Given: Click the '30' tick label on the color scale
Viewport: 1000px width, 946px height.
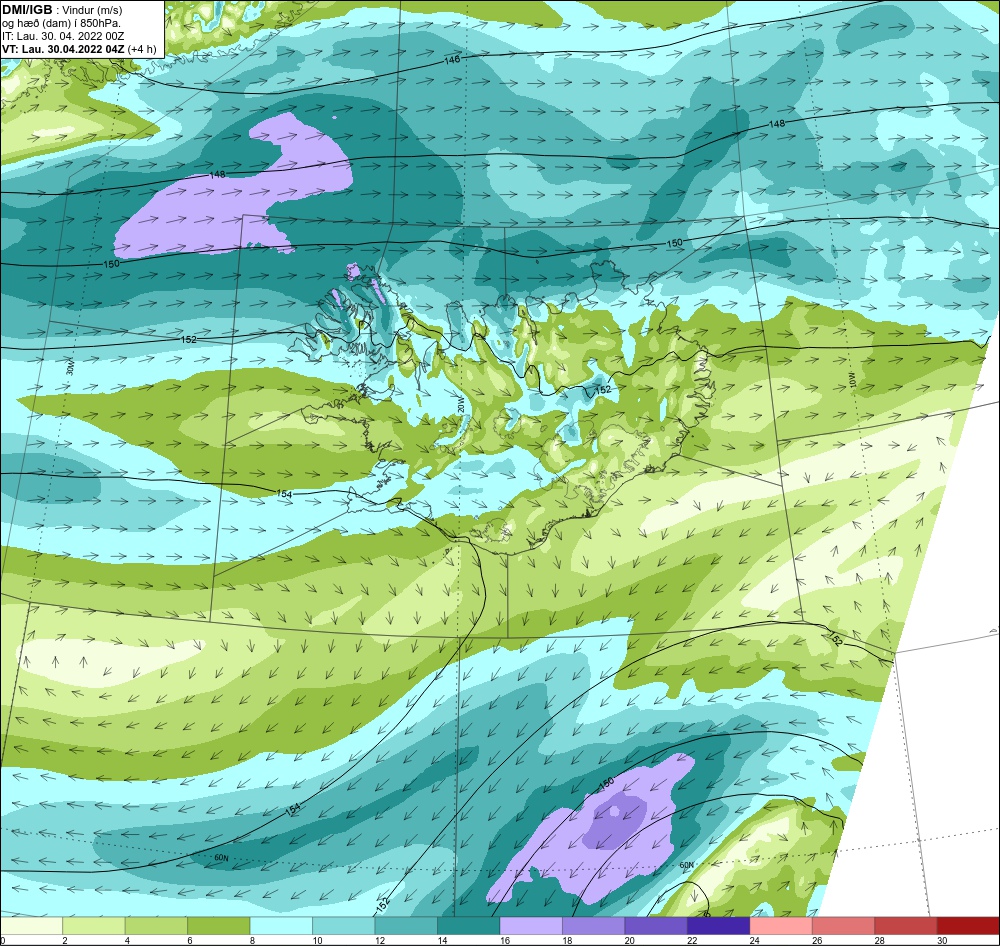Looking at the screenshot, I should coord(942,940).
